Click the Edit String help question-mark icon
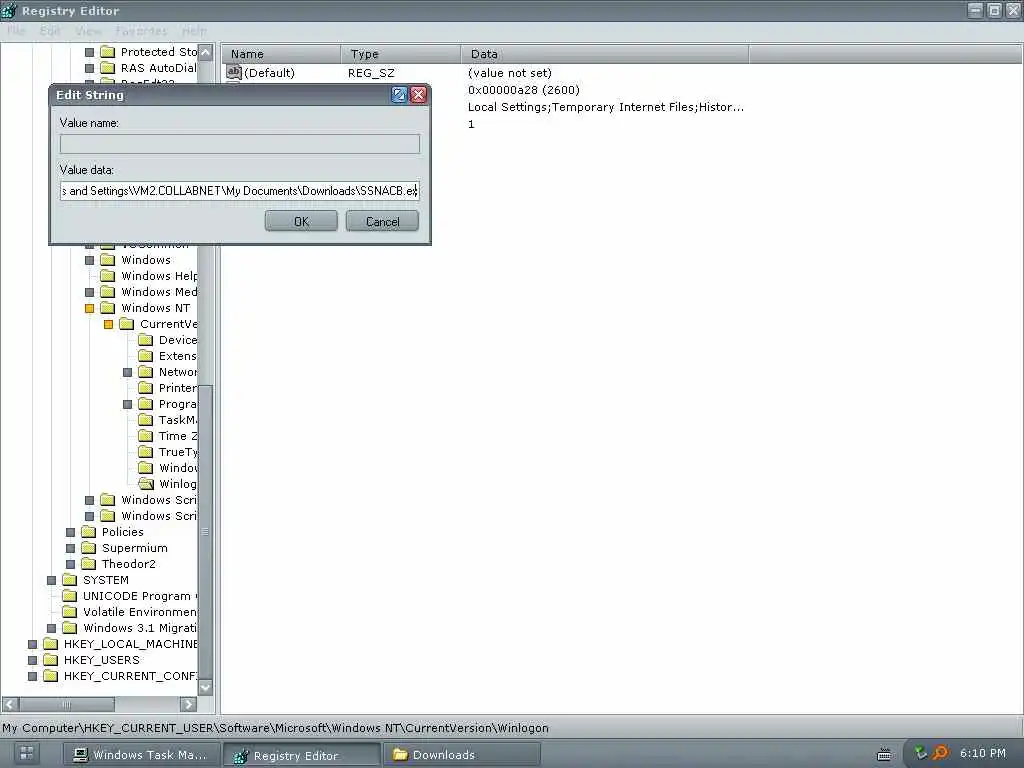The width and height of the screenshot is (1024, 768). tap(399, 95)
